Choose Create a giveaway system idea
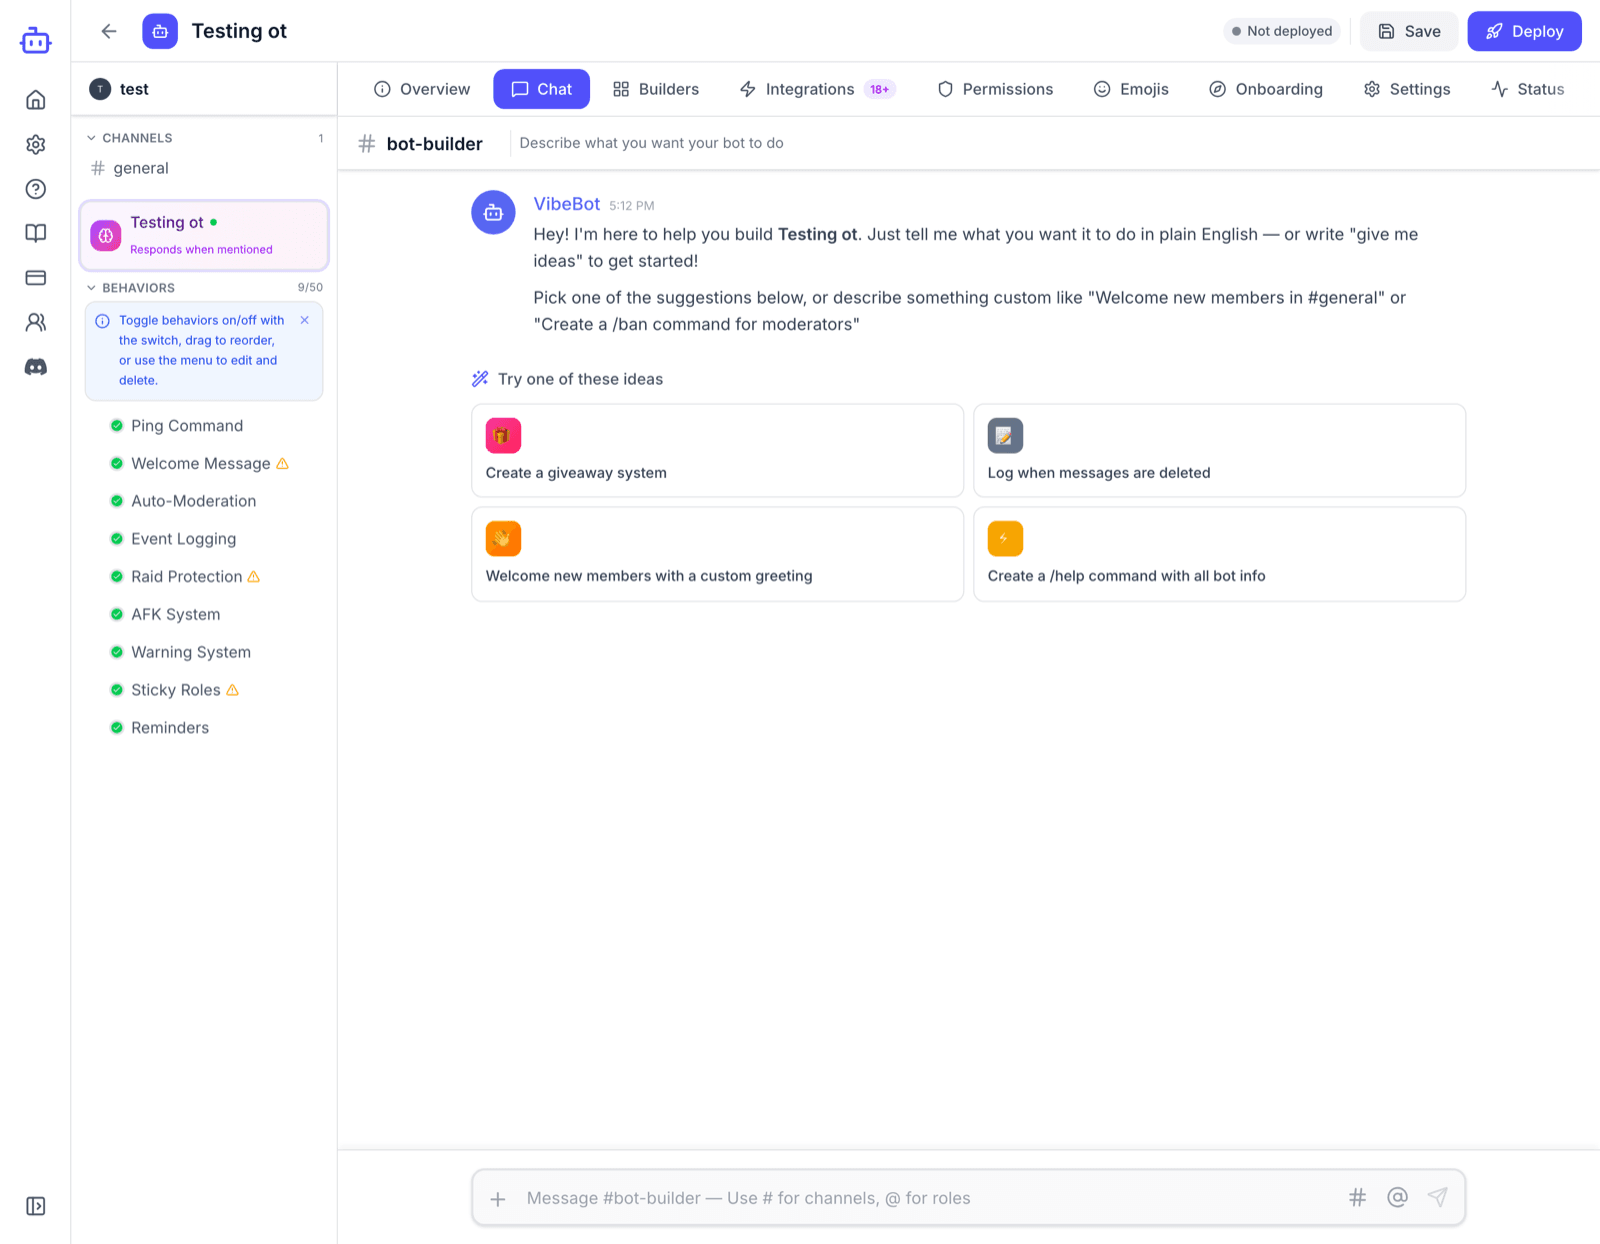Viewport: 1600px width, 1244px height. coord(717,451)
